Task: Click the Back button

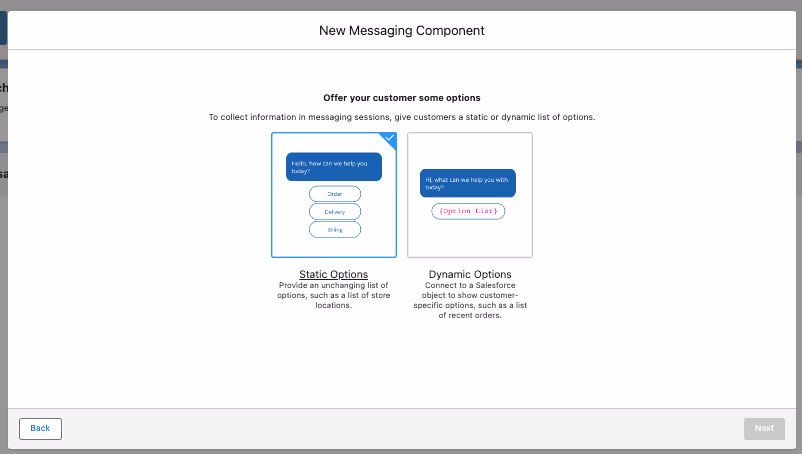Action: (40, 428)
